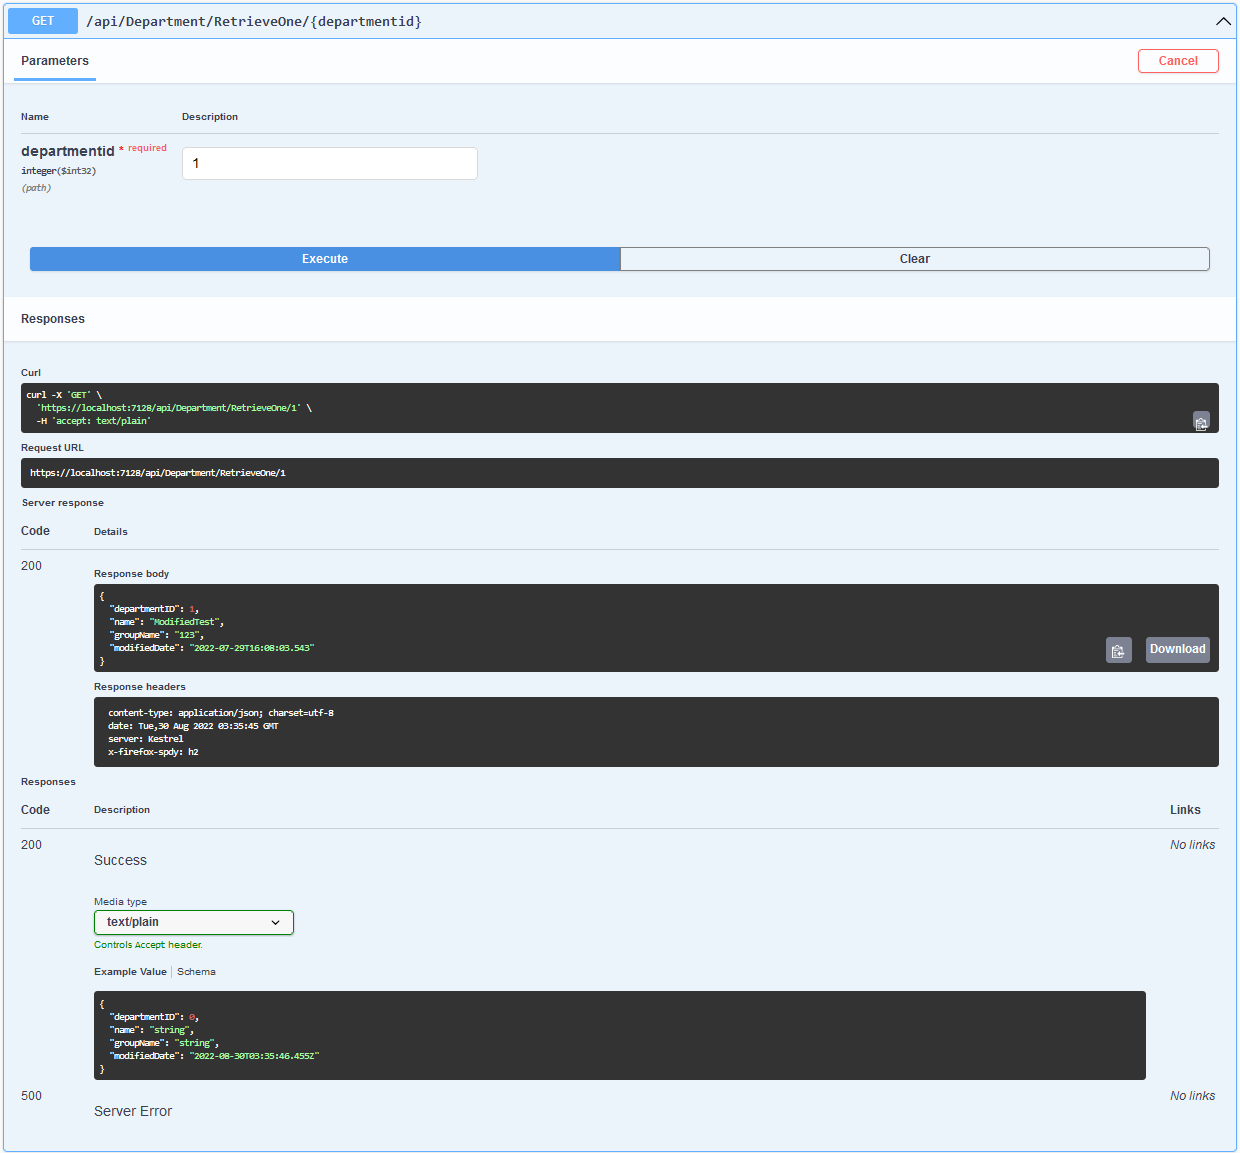1240x1153 pixels.
Task: Click the example value JSON block
Action: click(619, 1035)
